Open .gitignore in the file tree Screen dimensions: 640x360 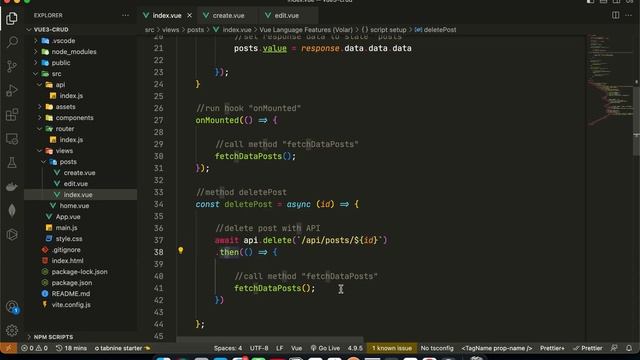coord(81,250)
